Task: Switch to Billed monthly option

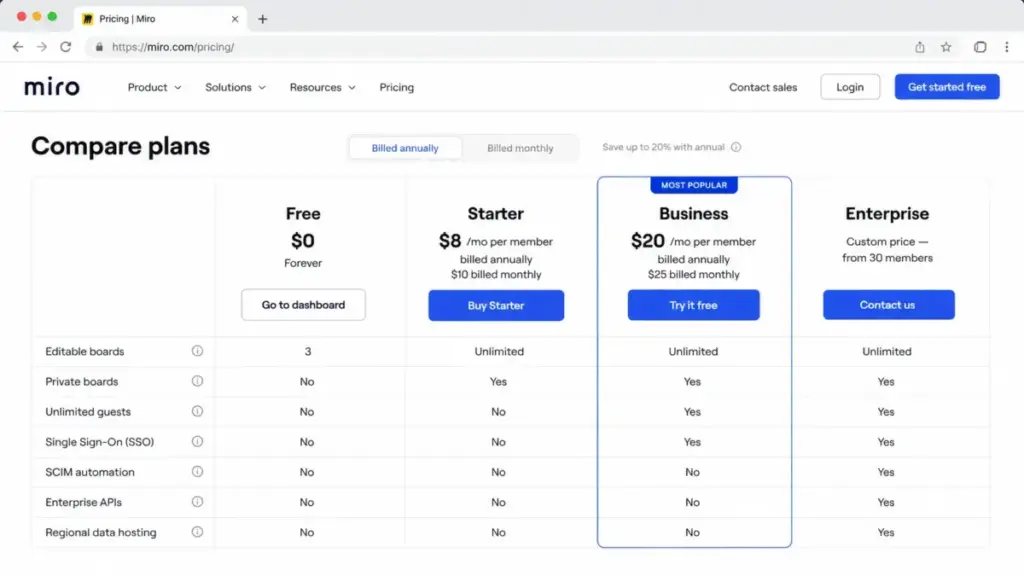Action: 520,148
